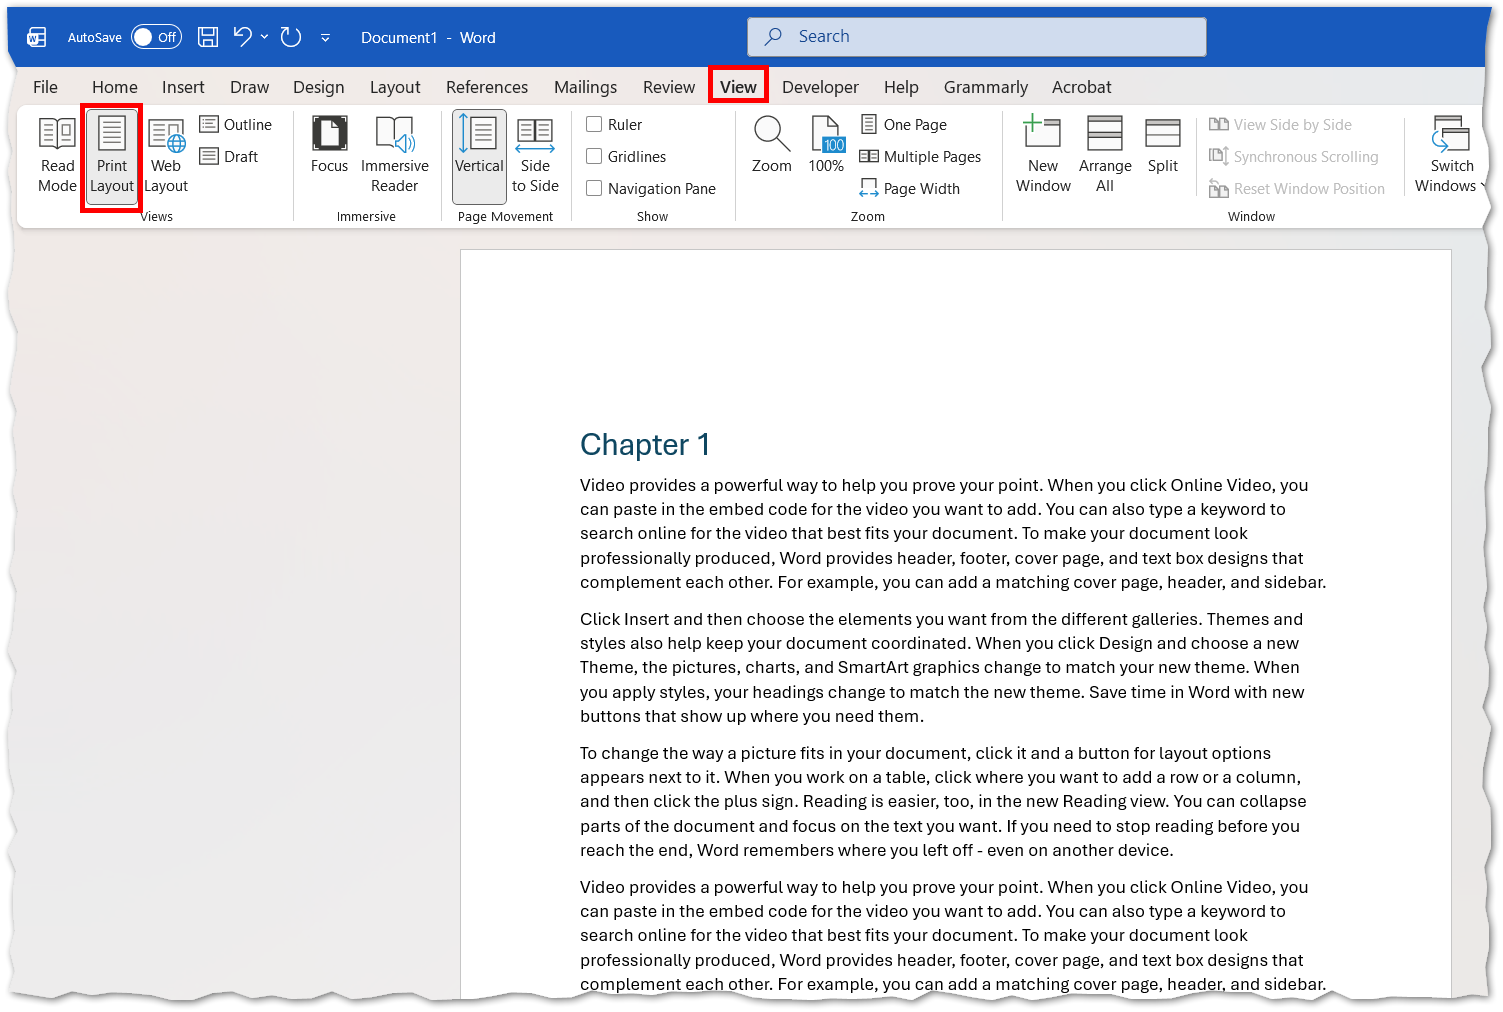Viewport: 1503px width, 1012px height.
Task: Open the Zoom dialog magnifier
Action: tap(771, 146)
